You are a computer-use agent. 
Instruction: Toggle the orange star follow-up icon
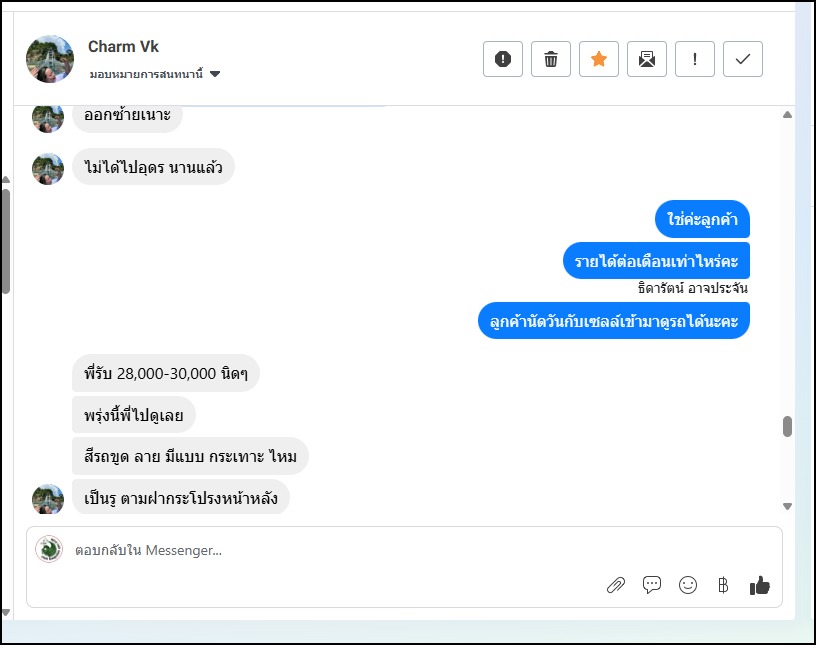point(598,59)
